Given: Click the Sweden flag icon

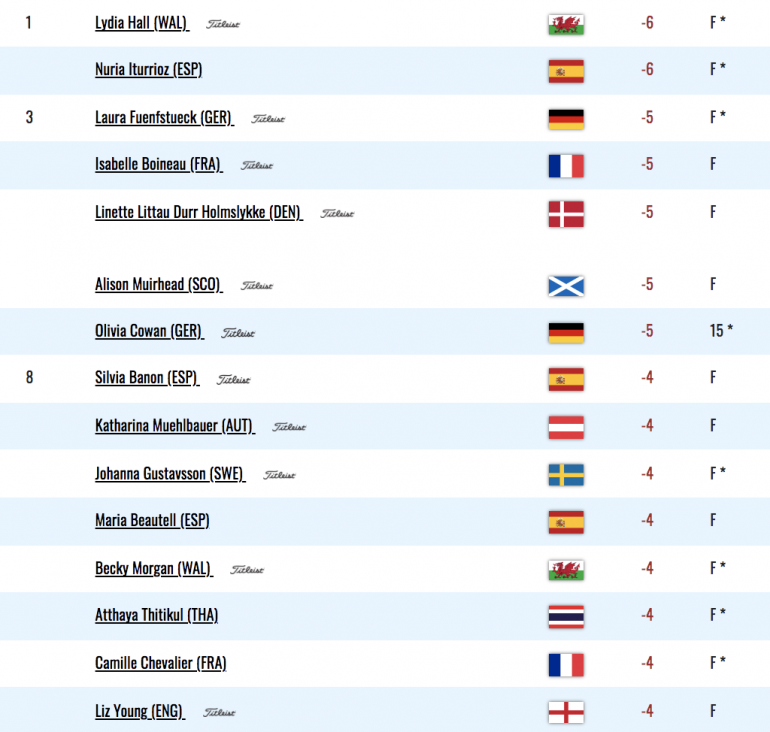Looking at the screenshot, I should [x=566, y=475].
